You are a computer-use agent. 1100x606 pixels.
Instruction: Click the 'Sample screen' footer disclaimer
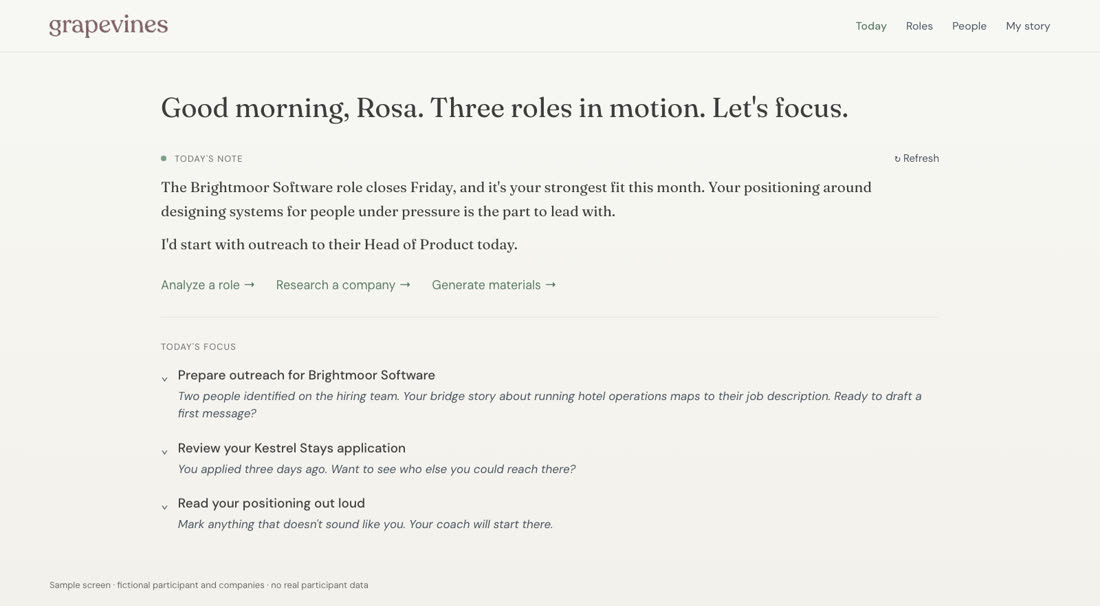[x=208, y=585]
